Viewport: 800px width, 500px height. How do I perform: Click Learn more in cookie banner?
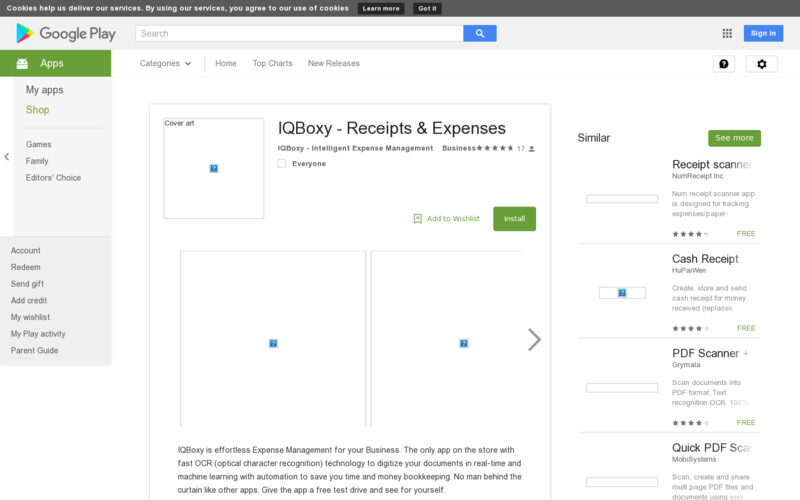[381, 8]
